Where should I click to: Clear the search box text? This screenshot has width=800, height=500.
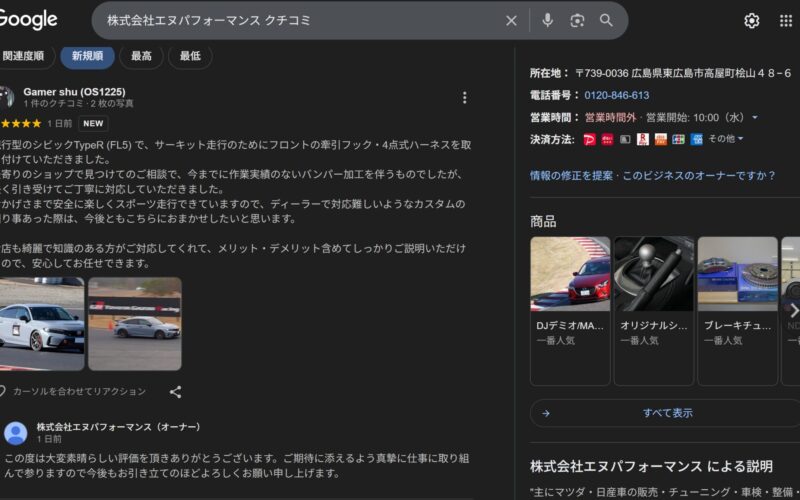511,20
